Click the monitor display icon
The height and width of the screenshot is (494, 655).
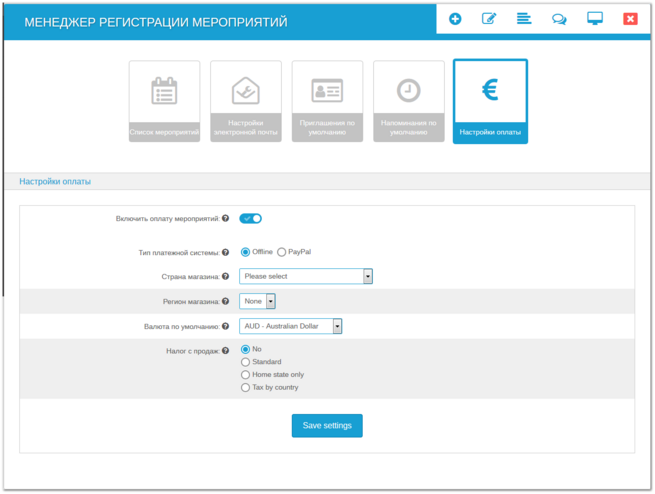point(595,19)
